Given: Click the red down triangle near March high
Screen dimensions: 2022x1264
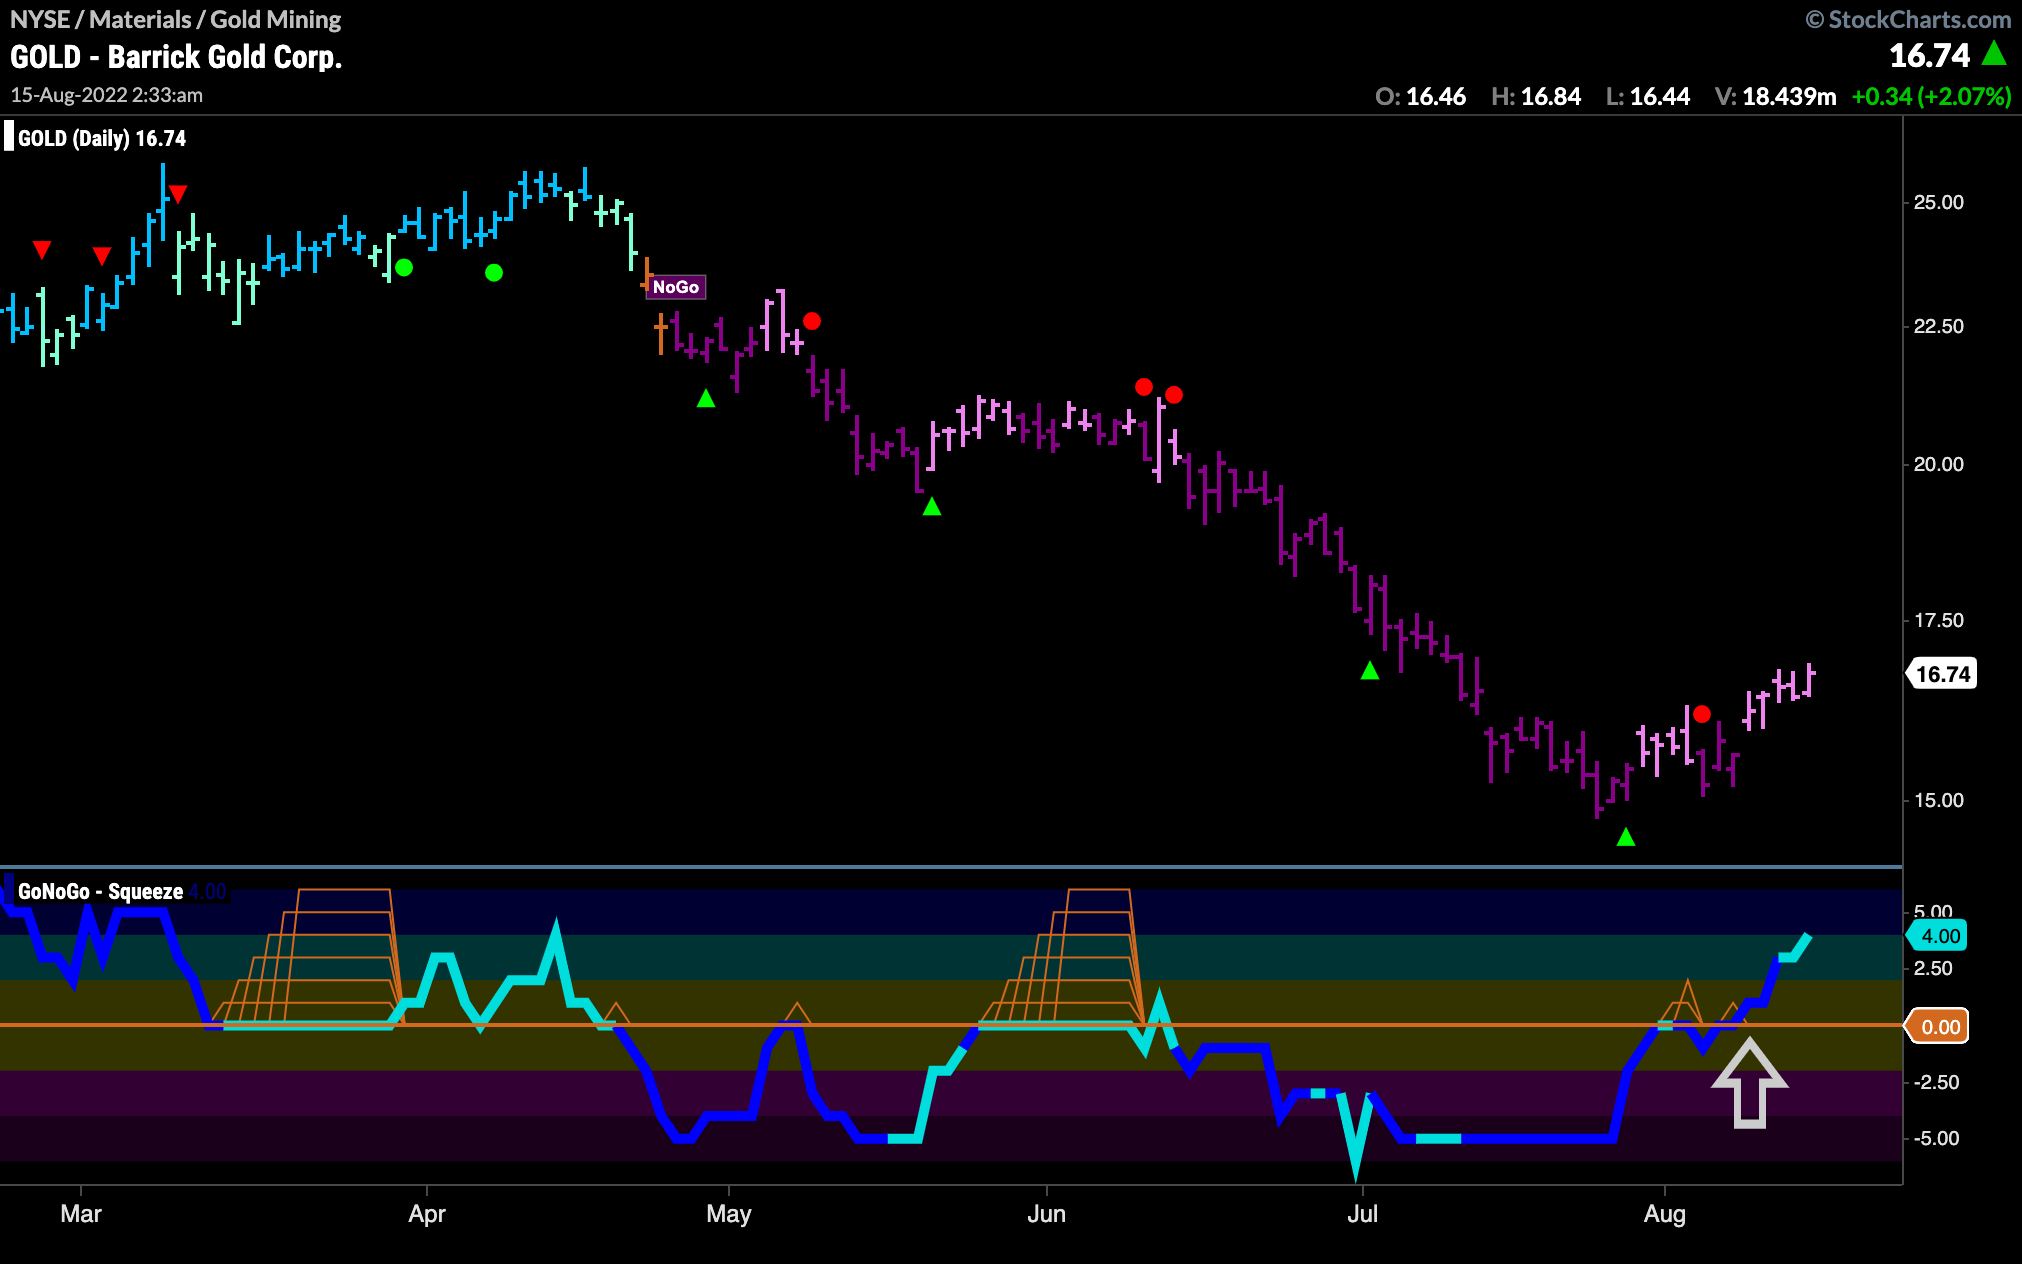Looking at the screenshot, I should pyautogui.click(x=178, y=194).
